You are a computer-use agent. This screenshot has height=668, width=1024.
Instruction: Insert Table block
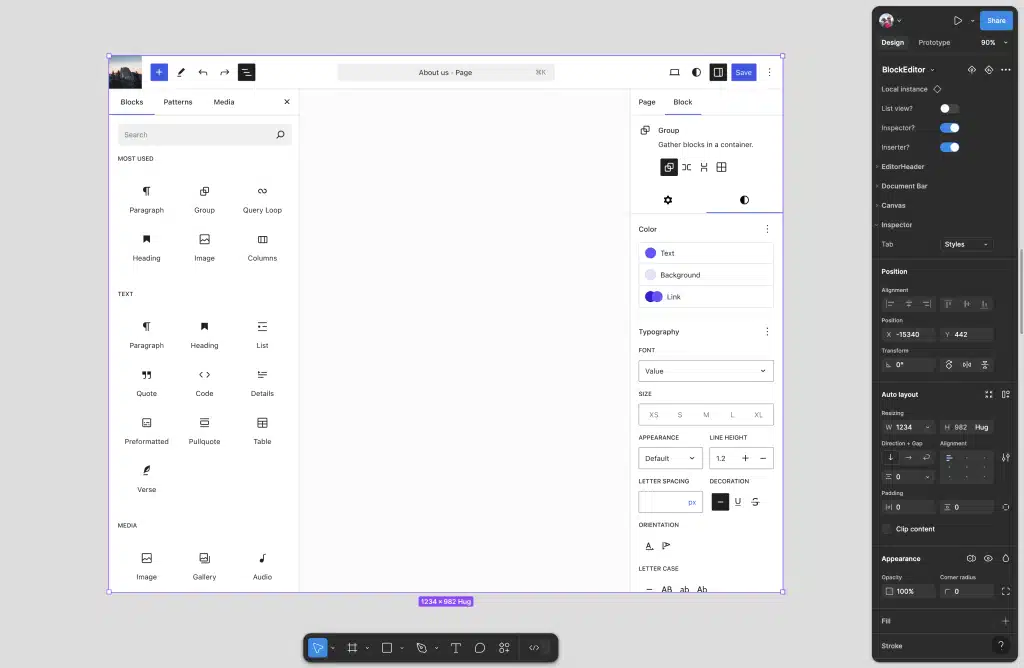pyautogui.click(x=262, y=432)
